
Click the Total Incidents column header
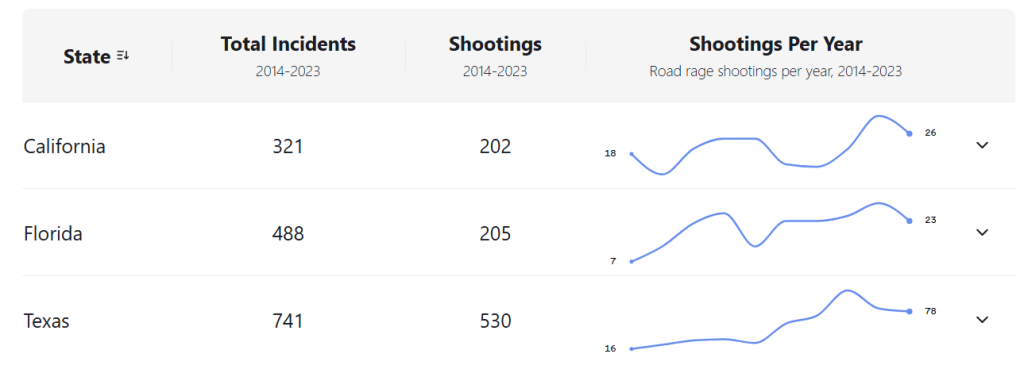point(288,44)
